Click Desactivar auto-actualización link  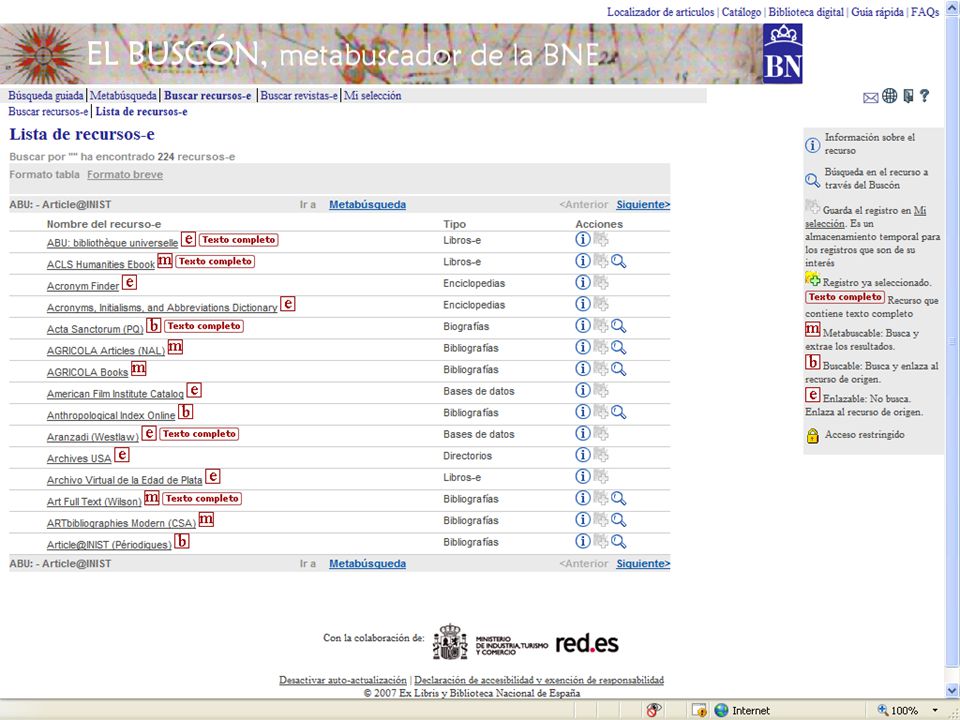point(343,680)
